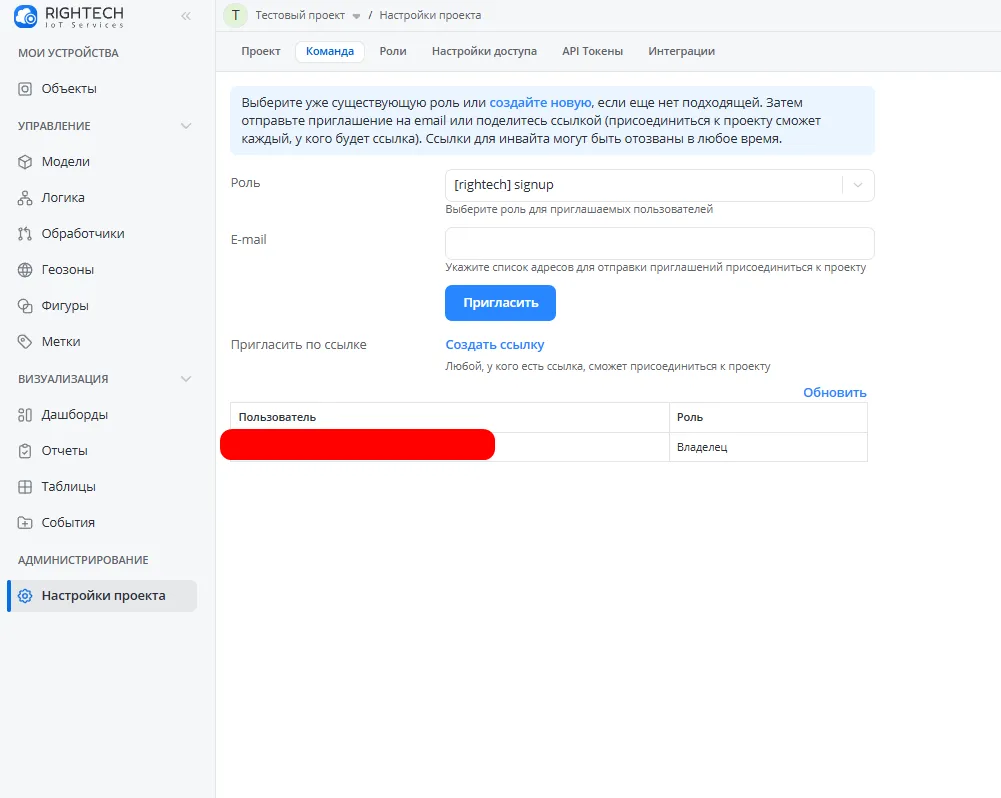The height and width of the screenshot is (798, 1001).
Task: Open Geozones via globe icon
Action: 26,270
